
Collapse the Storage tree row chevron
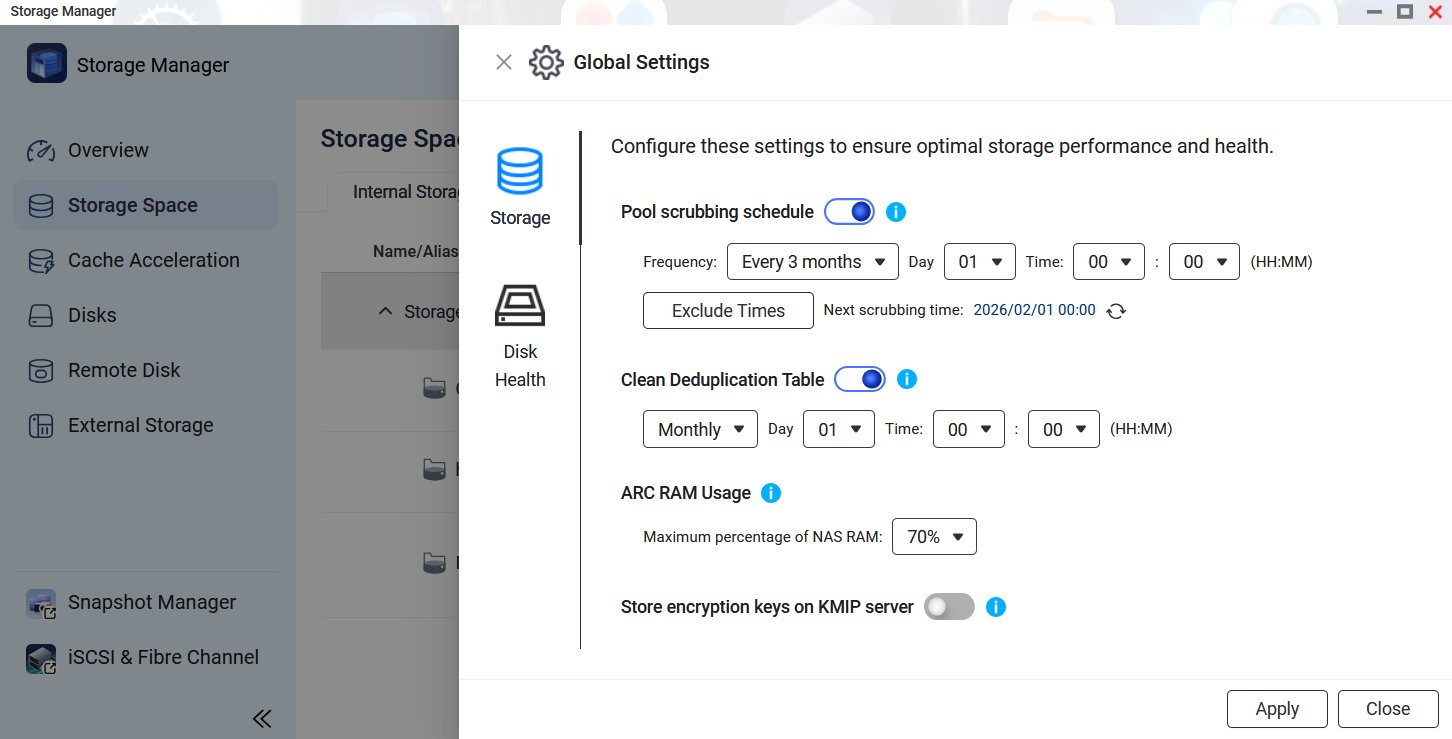pos(385,312)
